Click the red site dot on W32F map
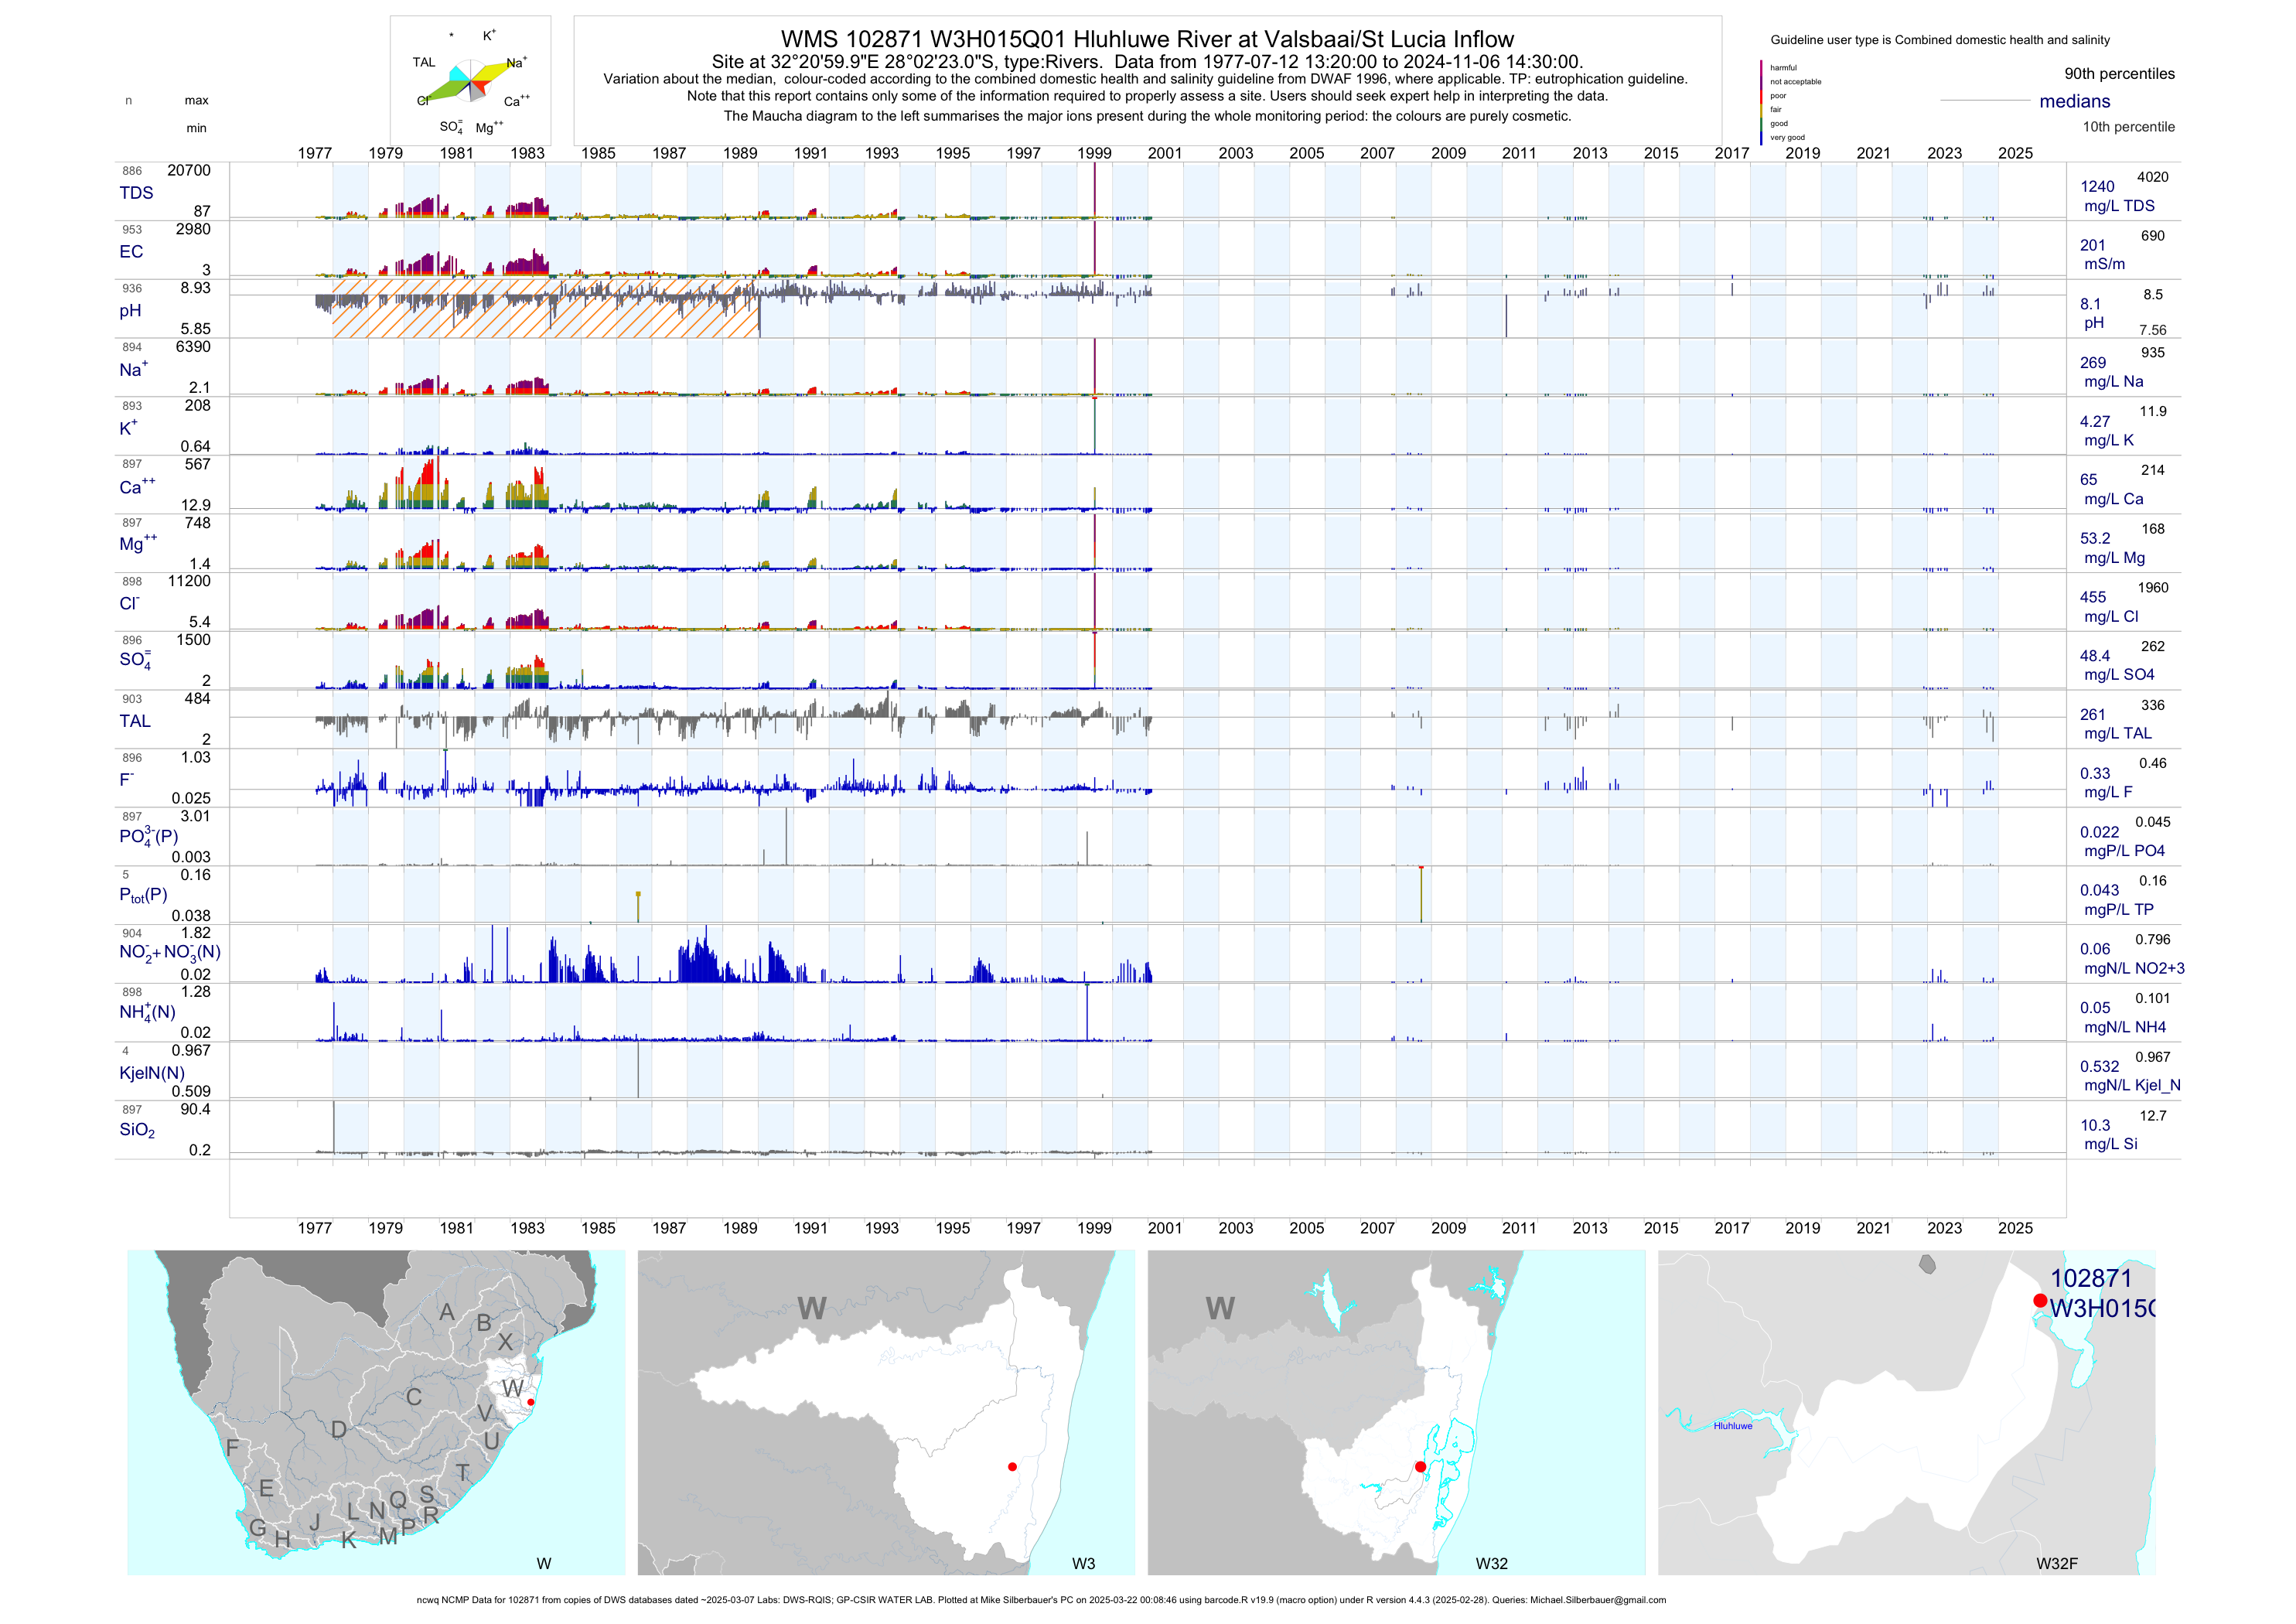The width and height of the screenshot is (2296, 1624). [2040, 1300]
